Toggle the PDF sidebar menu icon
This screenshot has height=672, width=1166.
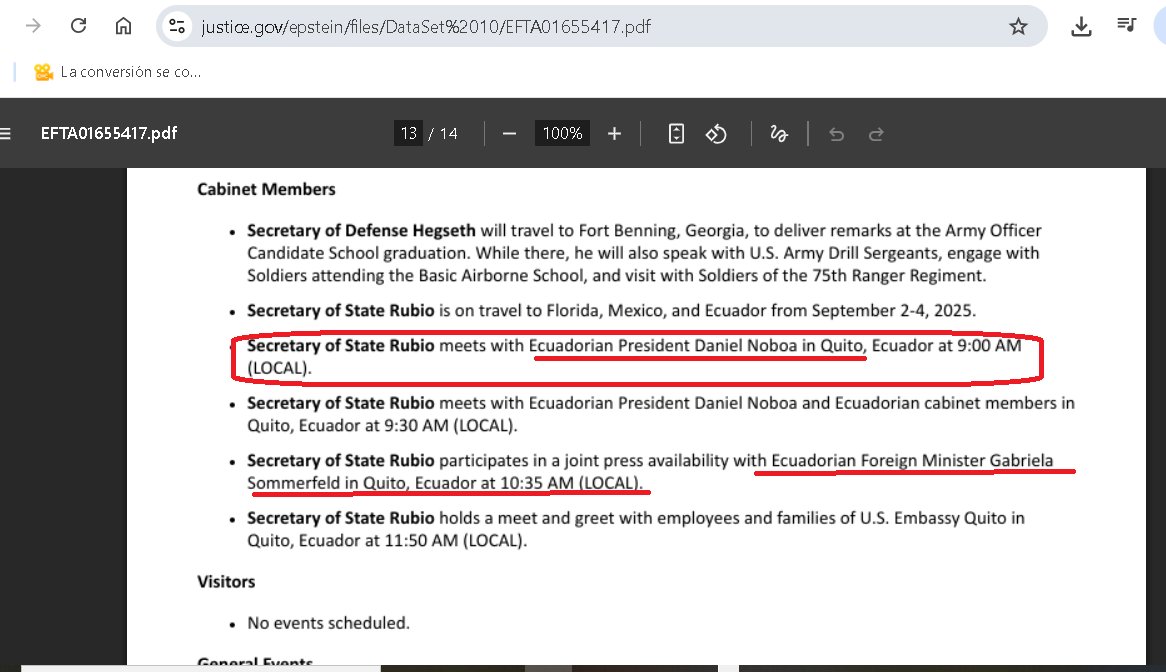tap(5, 134)
